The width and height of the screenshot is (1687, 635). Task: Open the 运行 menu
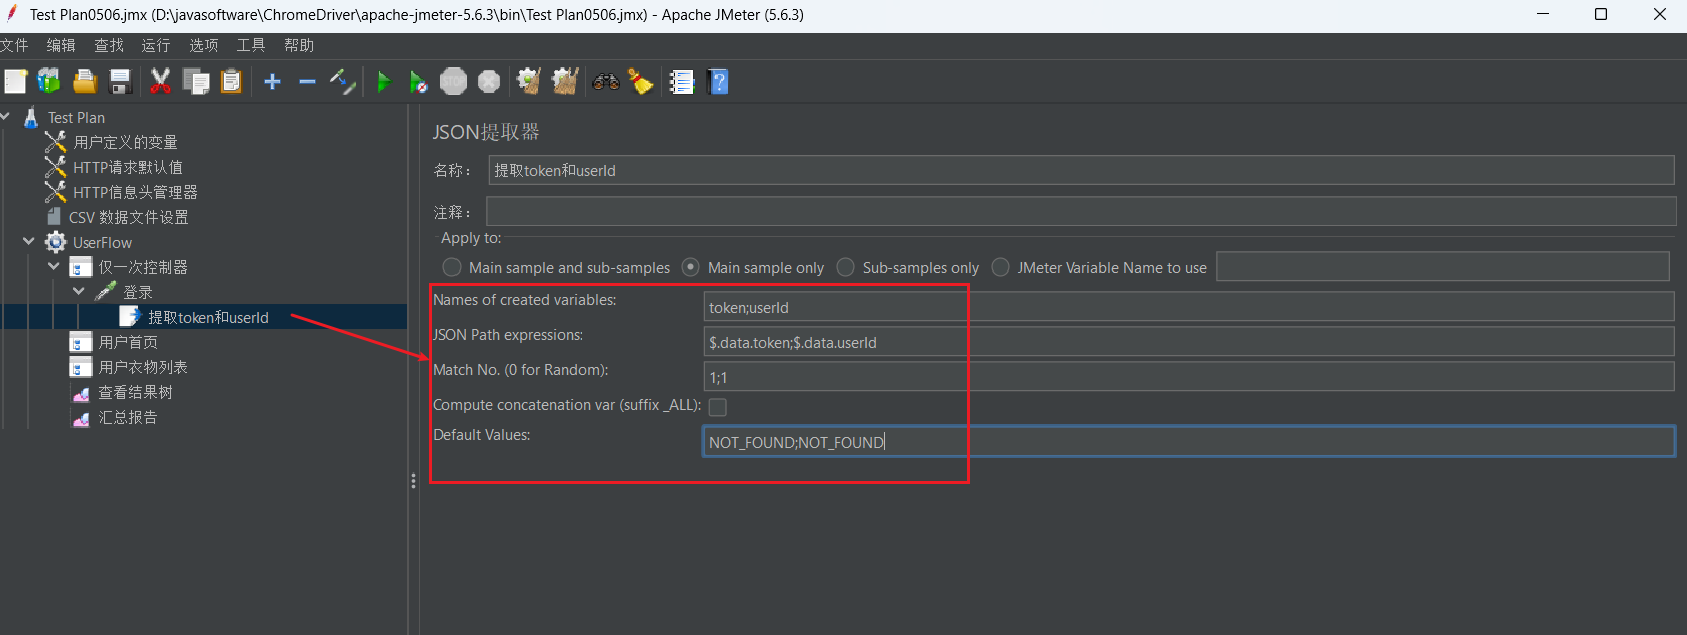156,46
